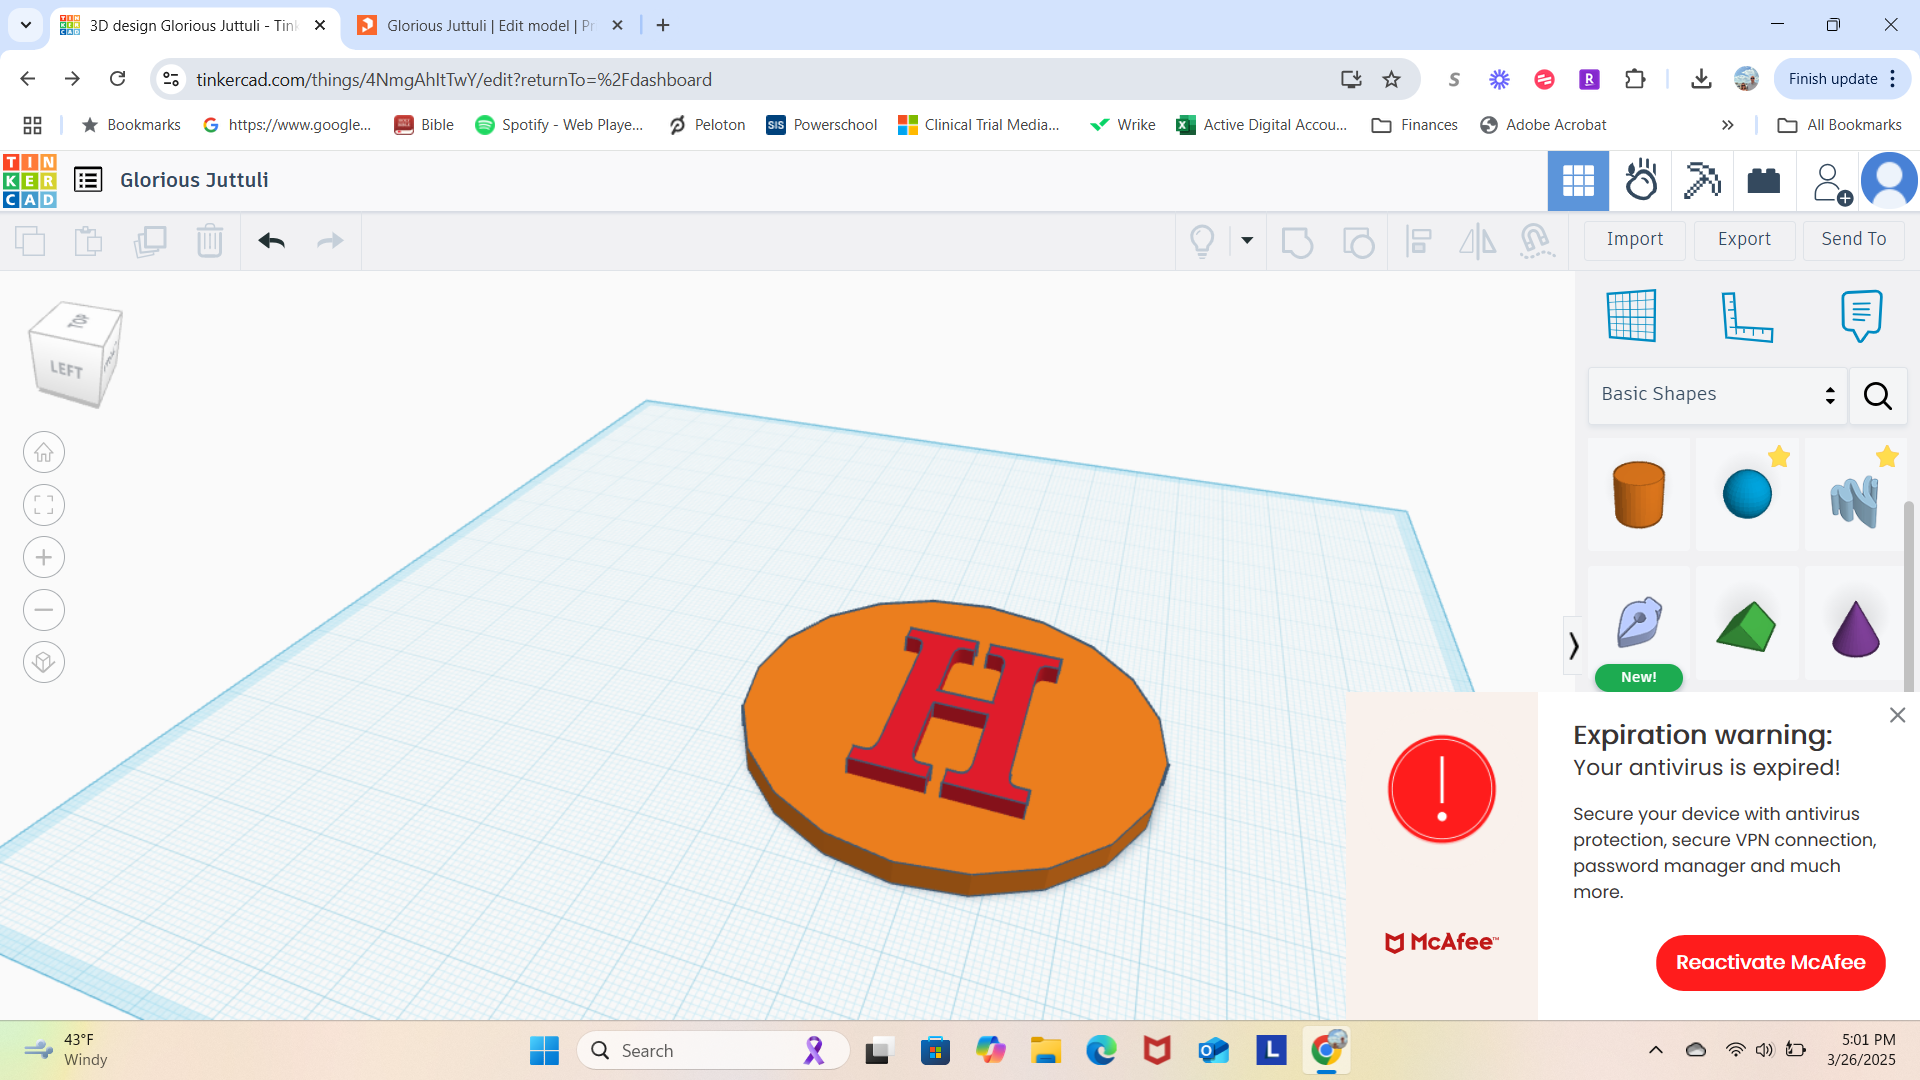Open the Blocks pickaxe mode
This screenshot has width=1920, height=1080.
pyautogui.click(x=1702, y=181)
